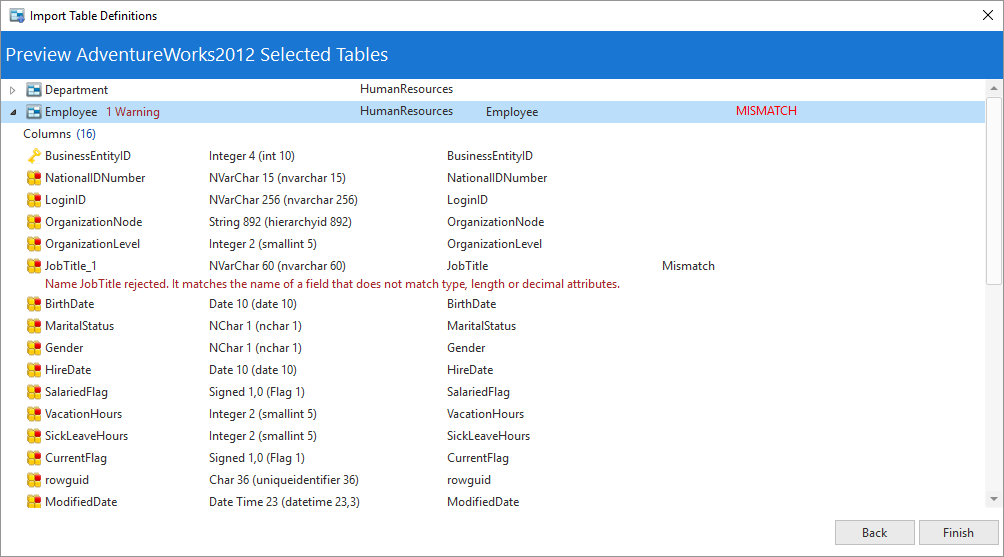Click the VacationHours column icon

[x=34, y=414]
